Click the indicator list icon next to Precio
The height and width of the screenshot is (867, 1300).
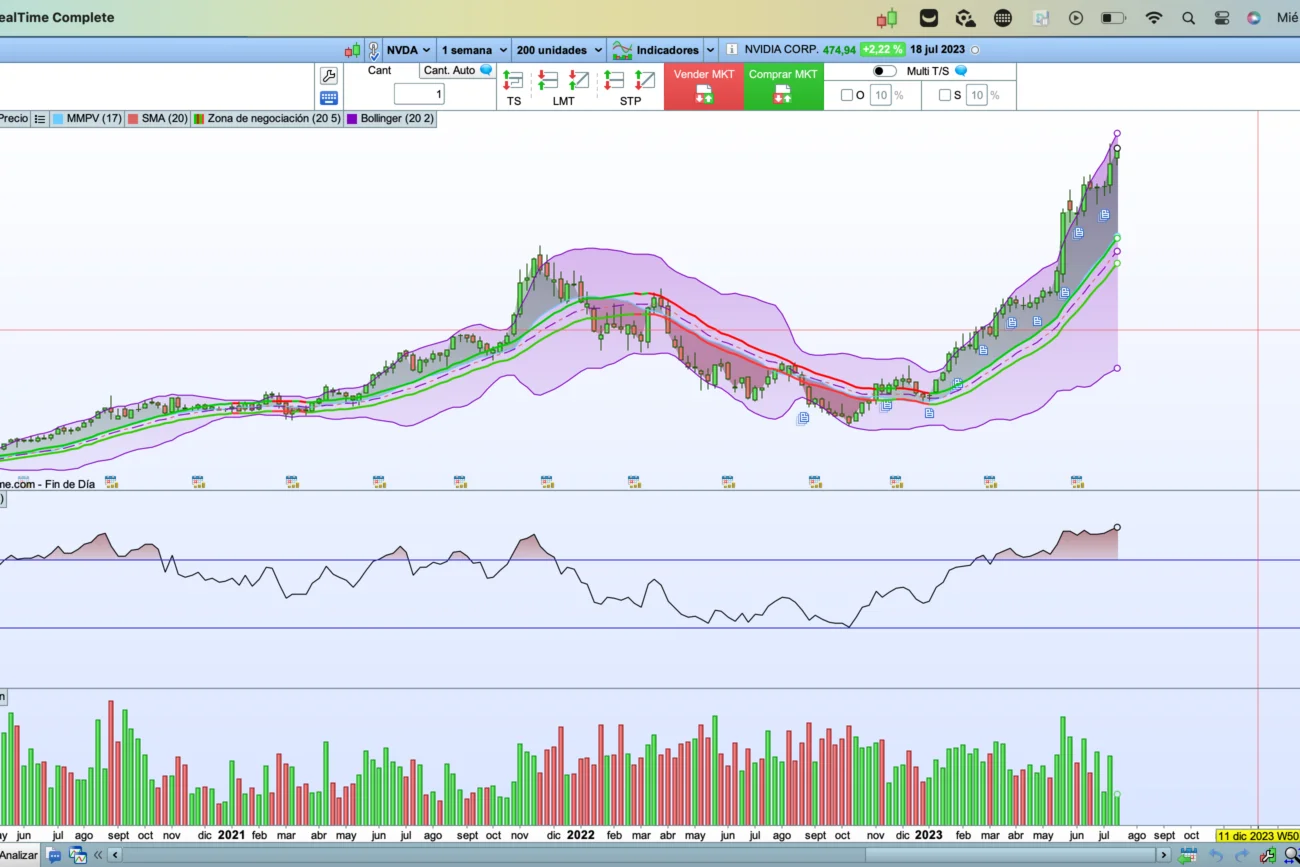tap(40, 118)
